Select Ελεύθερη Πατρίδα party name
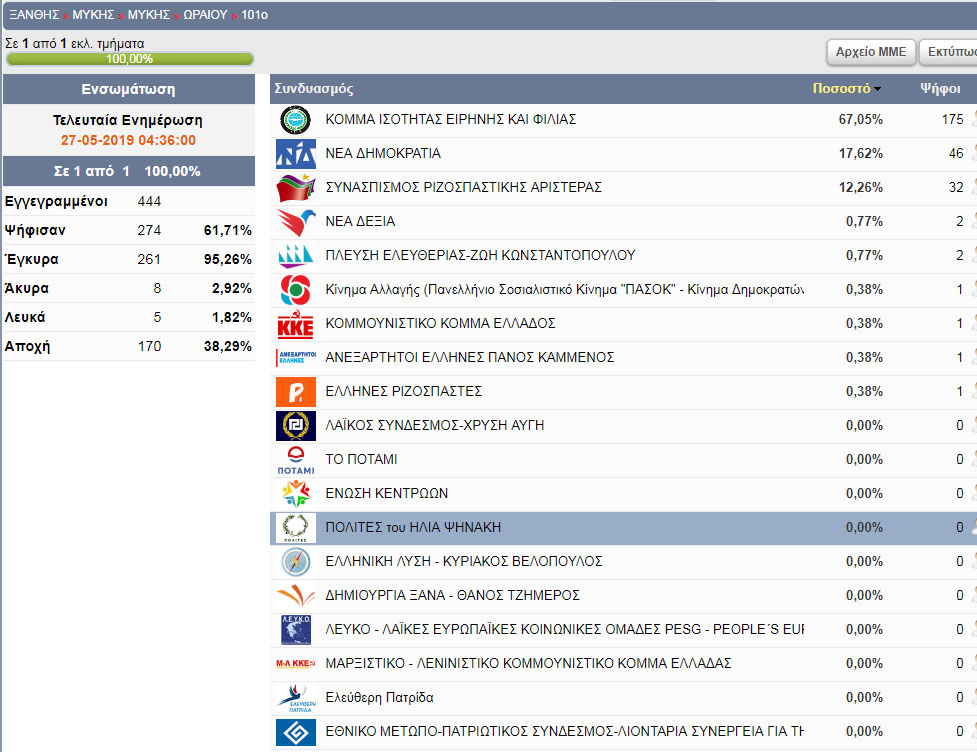This screenshot has width=977, height=752. tap(379, 697)
